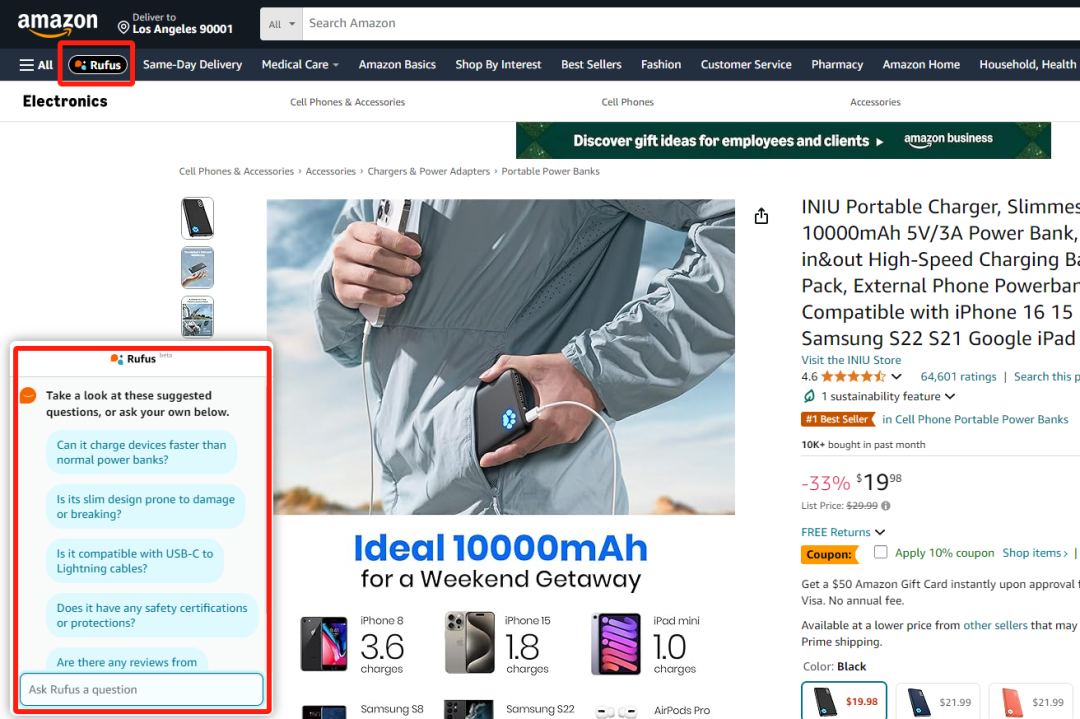The width and height of the screenshot is (1080, 719).
Task: Expand Medical Care dropdown menu
Action: pyautogui.click(x=300, y=65)
